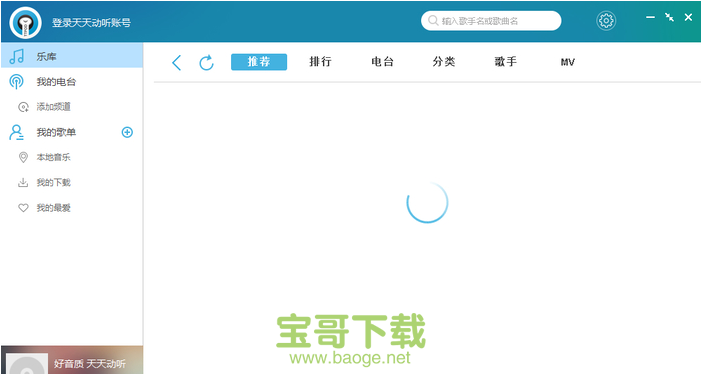Click 好音质 天天动听 now-playing text

pyautogui.click(x=90, y=364)
